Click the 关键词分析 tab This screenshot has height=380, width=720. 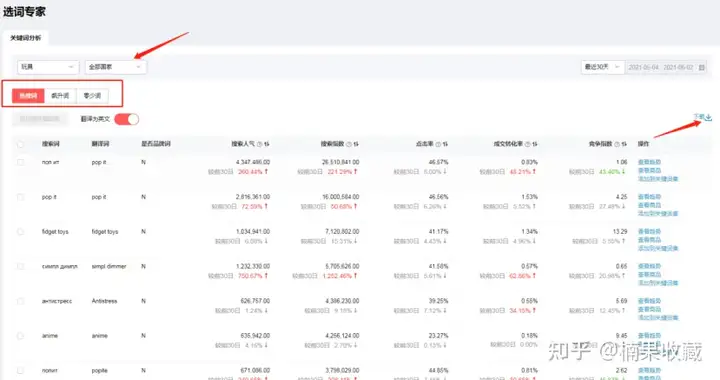point(26,38)
